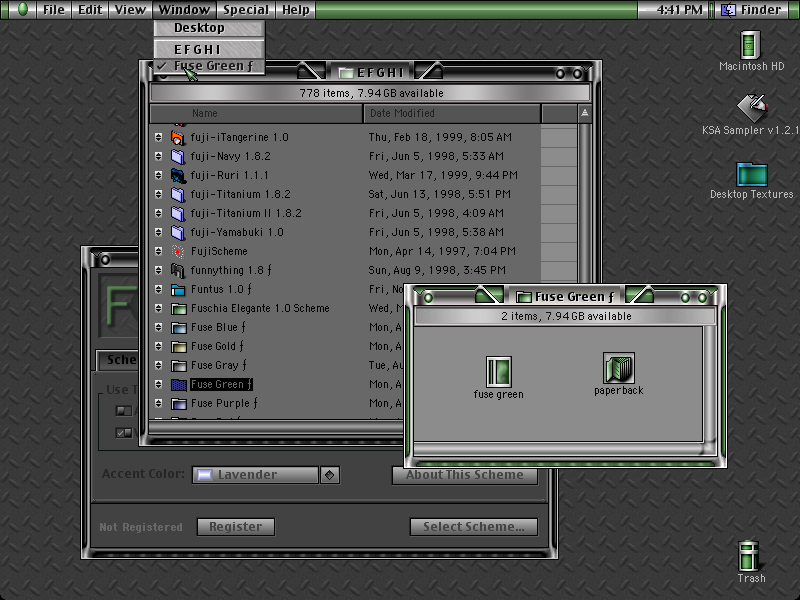Click the Trash icon on desktop
The image size is (800, 600).
click(x=749, y=556)
